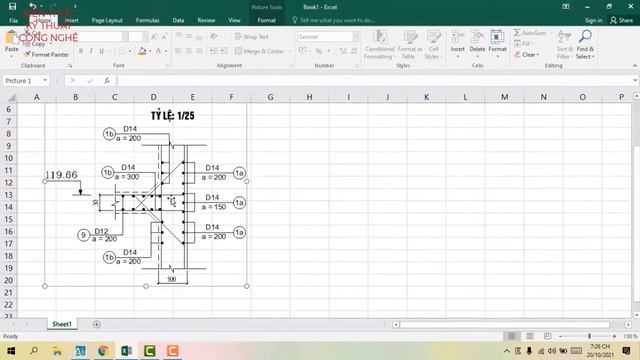Open Conditional Formatting menu

[380, 44]
